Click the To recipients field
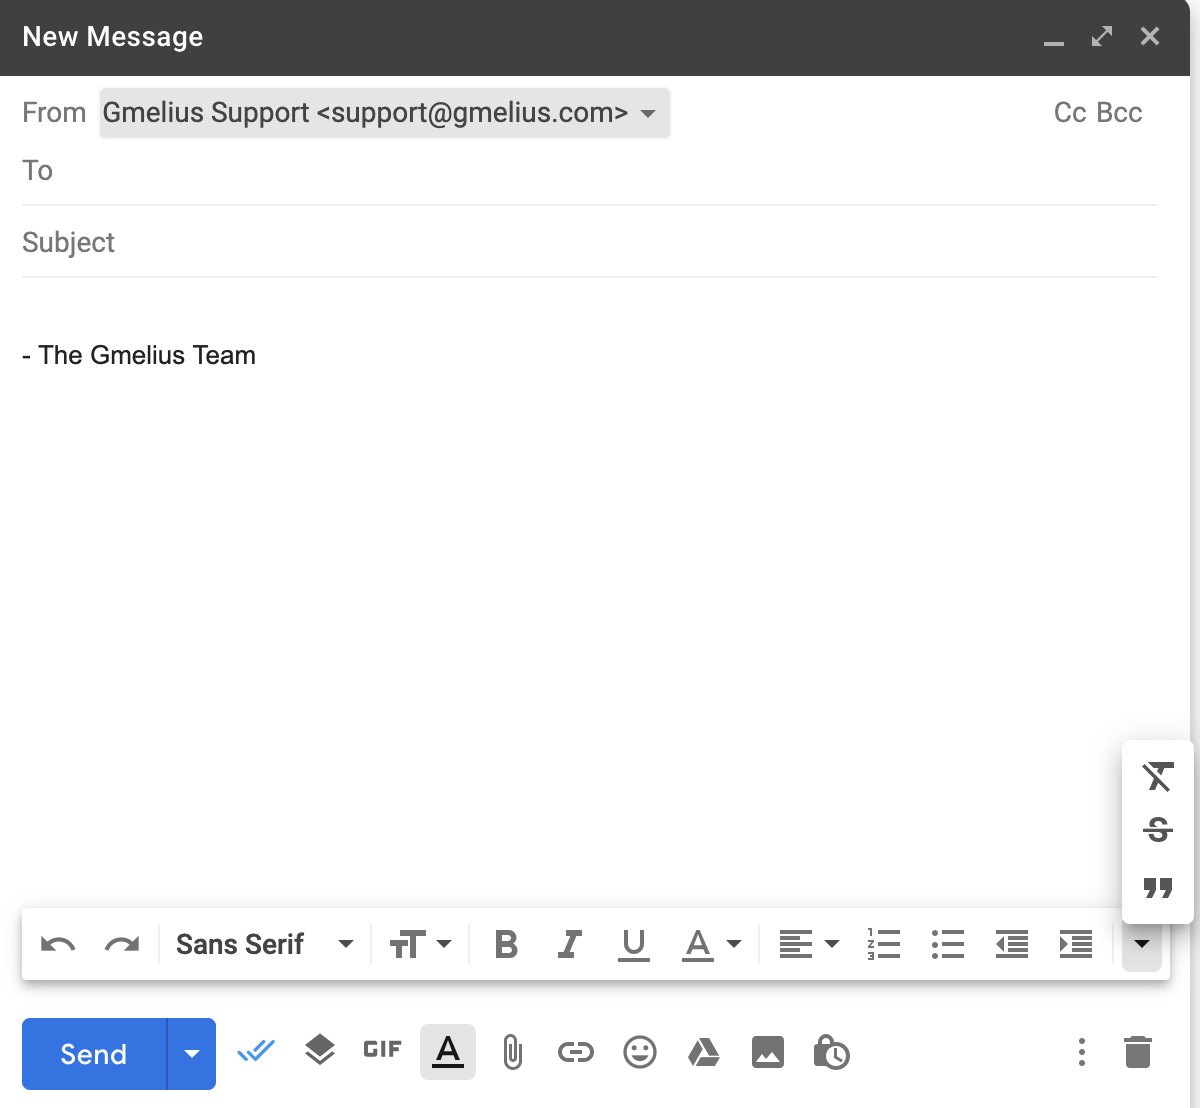The height and width of the screenshot is (1108, 1200). point(590,171)
